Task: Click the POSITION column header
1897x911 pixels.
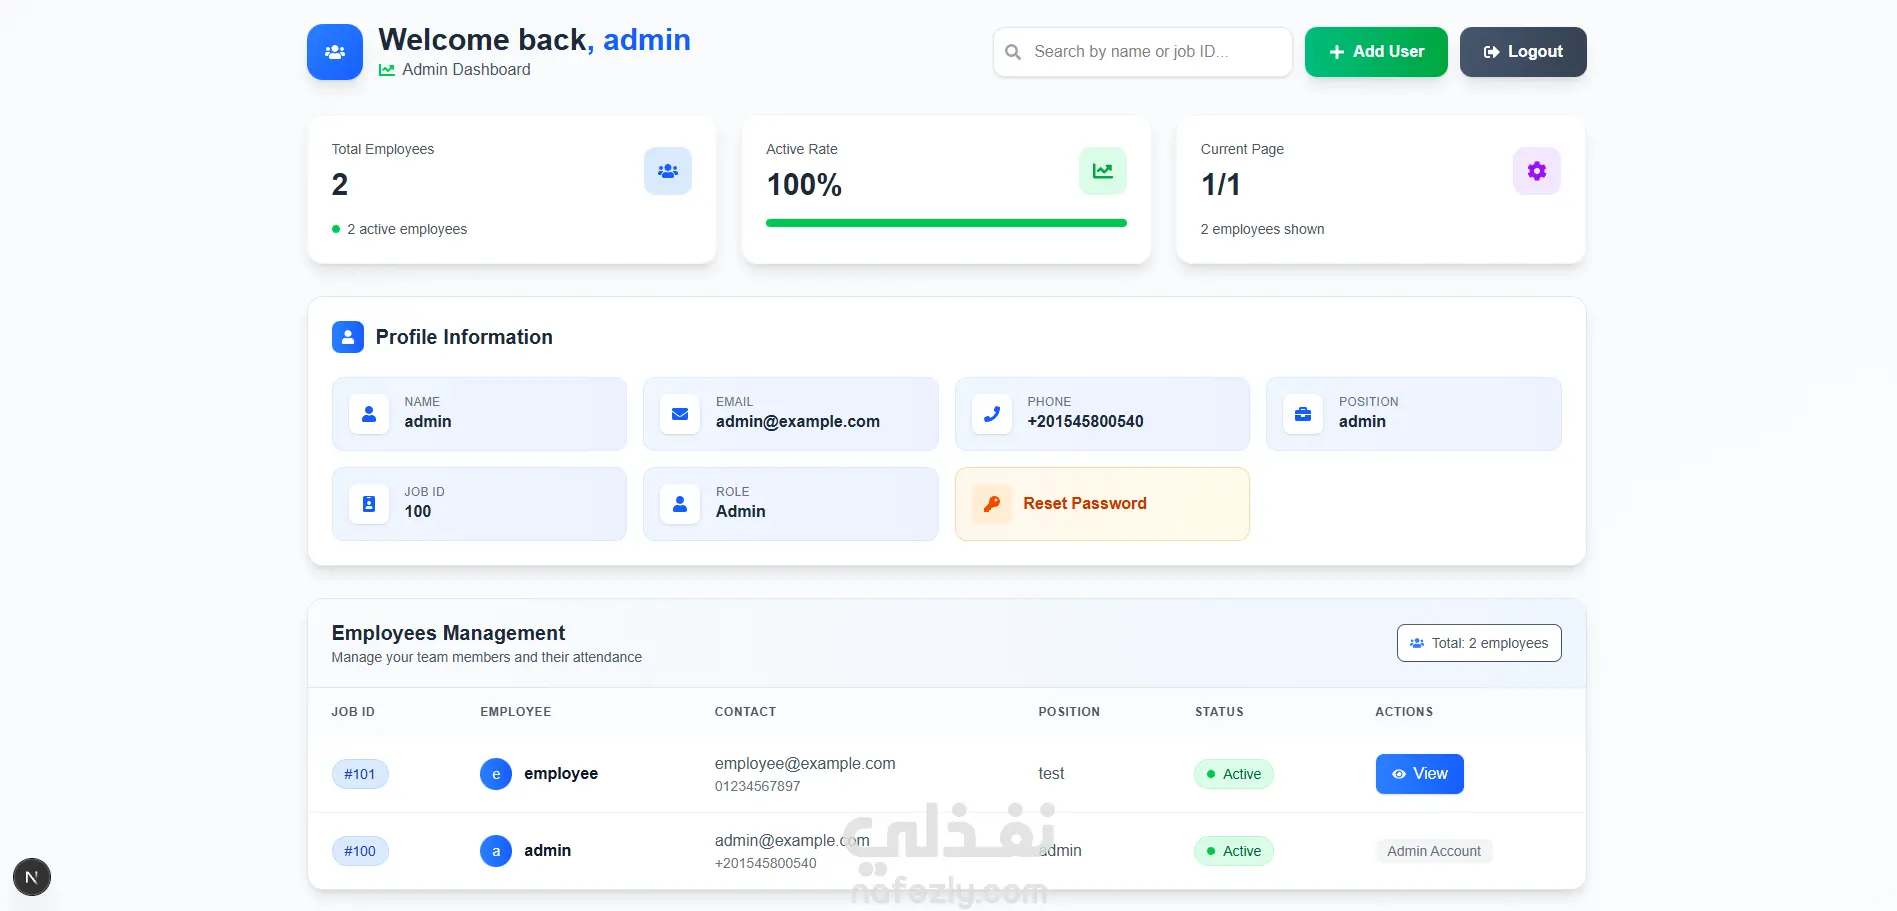Action: coord(1069,712)
